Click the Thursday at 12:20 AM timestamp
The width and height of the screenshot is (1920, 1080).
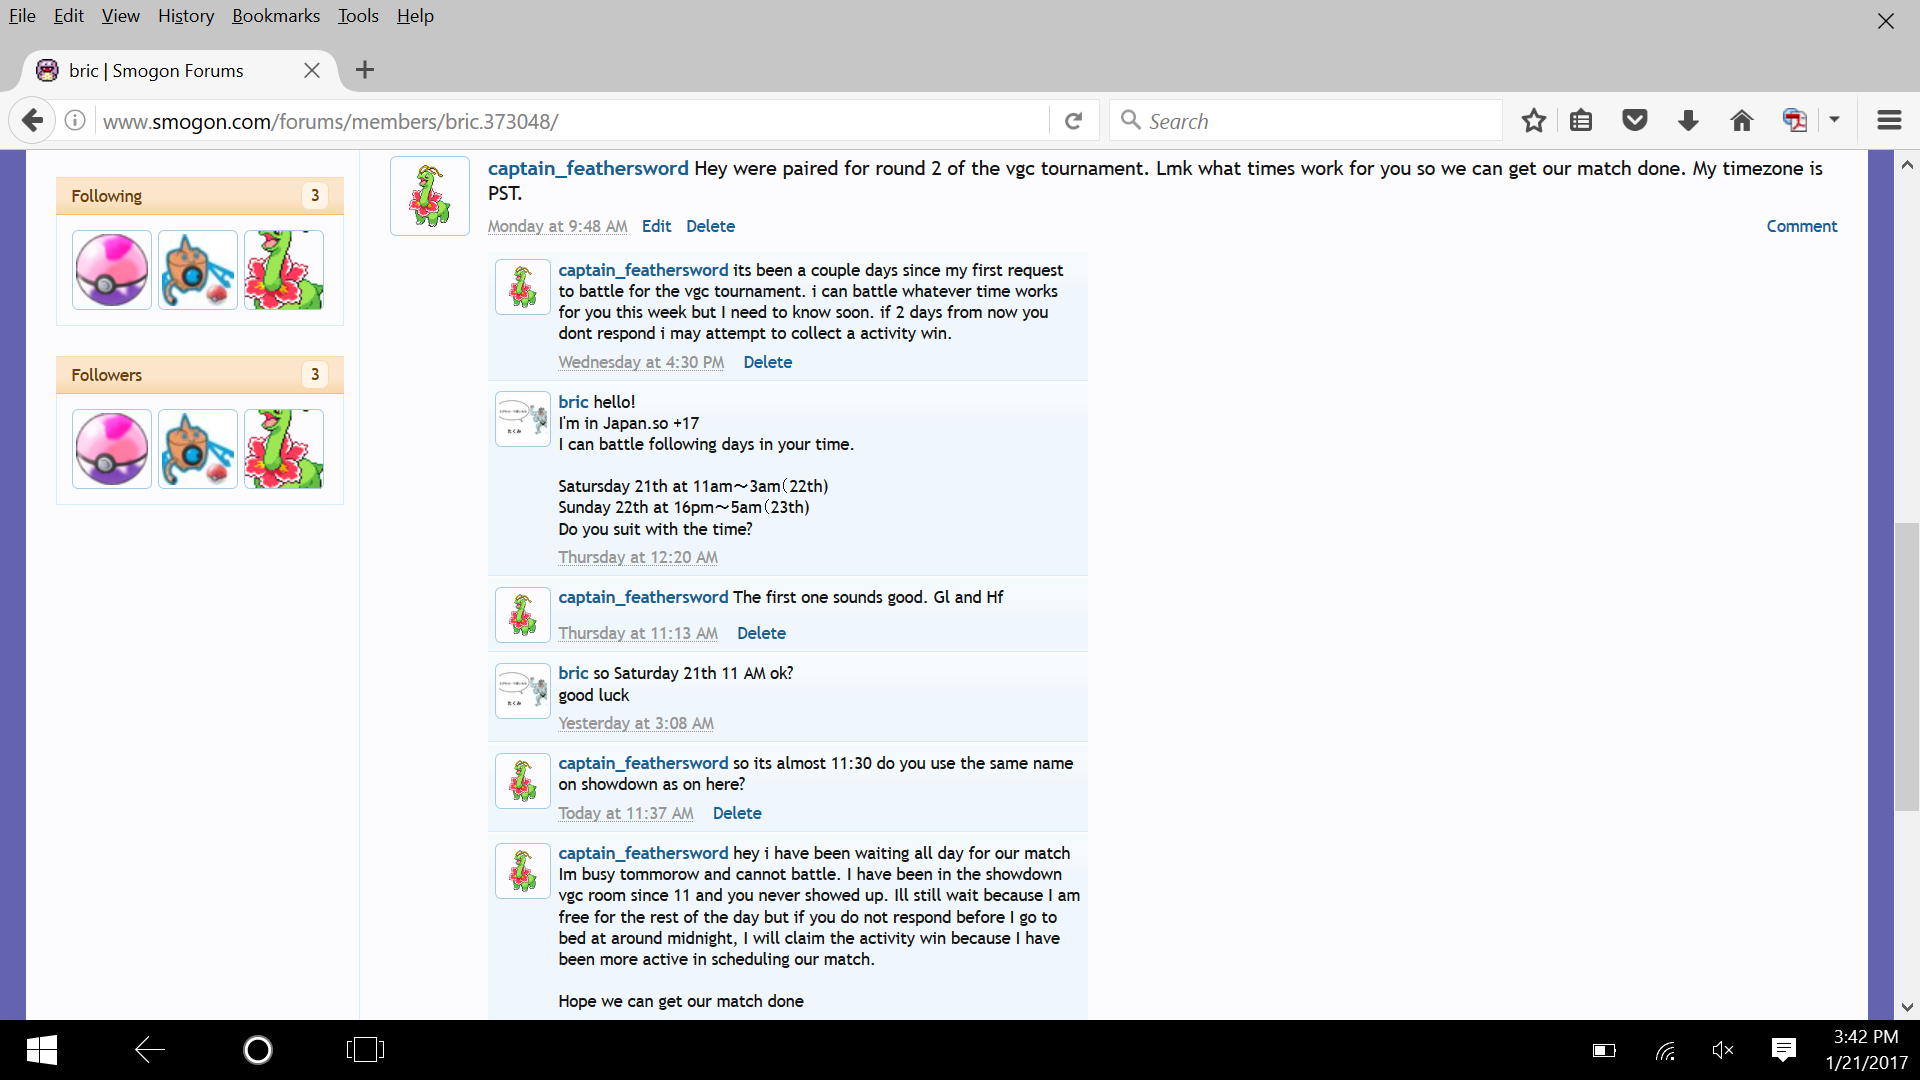click(x=638, y=557)
